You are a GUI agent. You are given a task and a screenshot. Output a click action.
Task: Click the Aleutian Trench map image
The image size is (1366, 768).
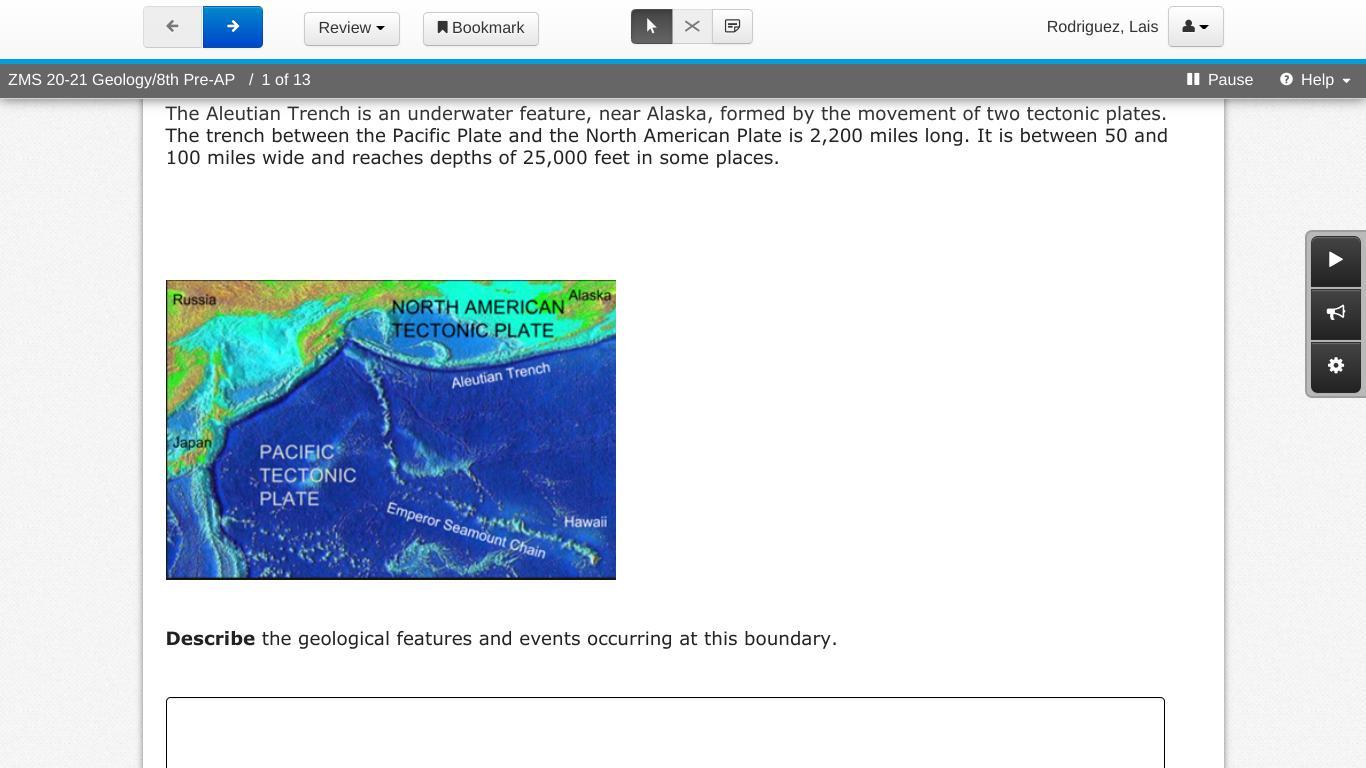tap(391, 430)
